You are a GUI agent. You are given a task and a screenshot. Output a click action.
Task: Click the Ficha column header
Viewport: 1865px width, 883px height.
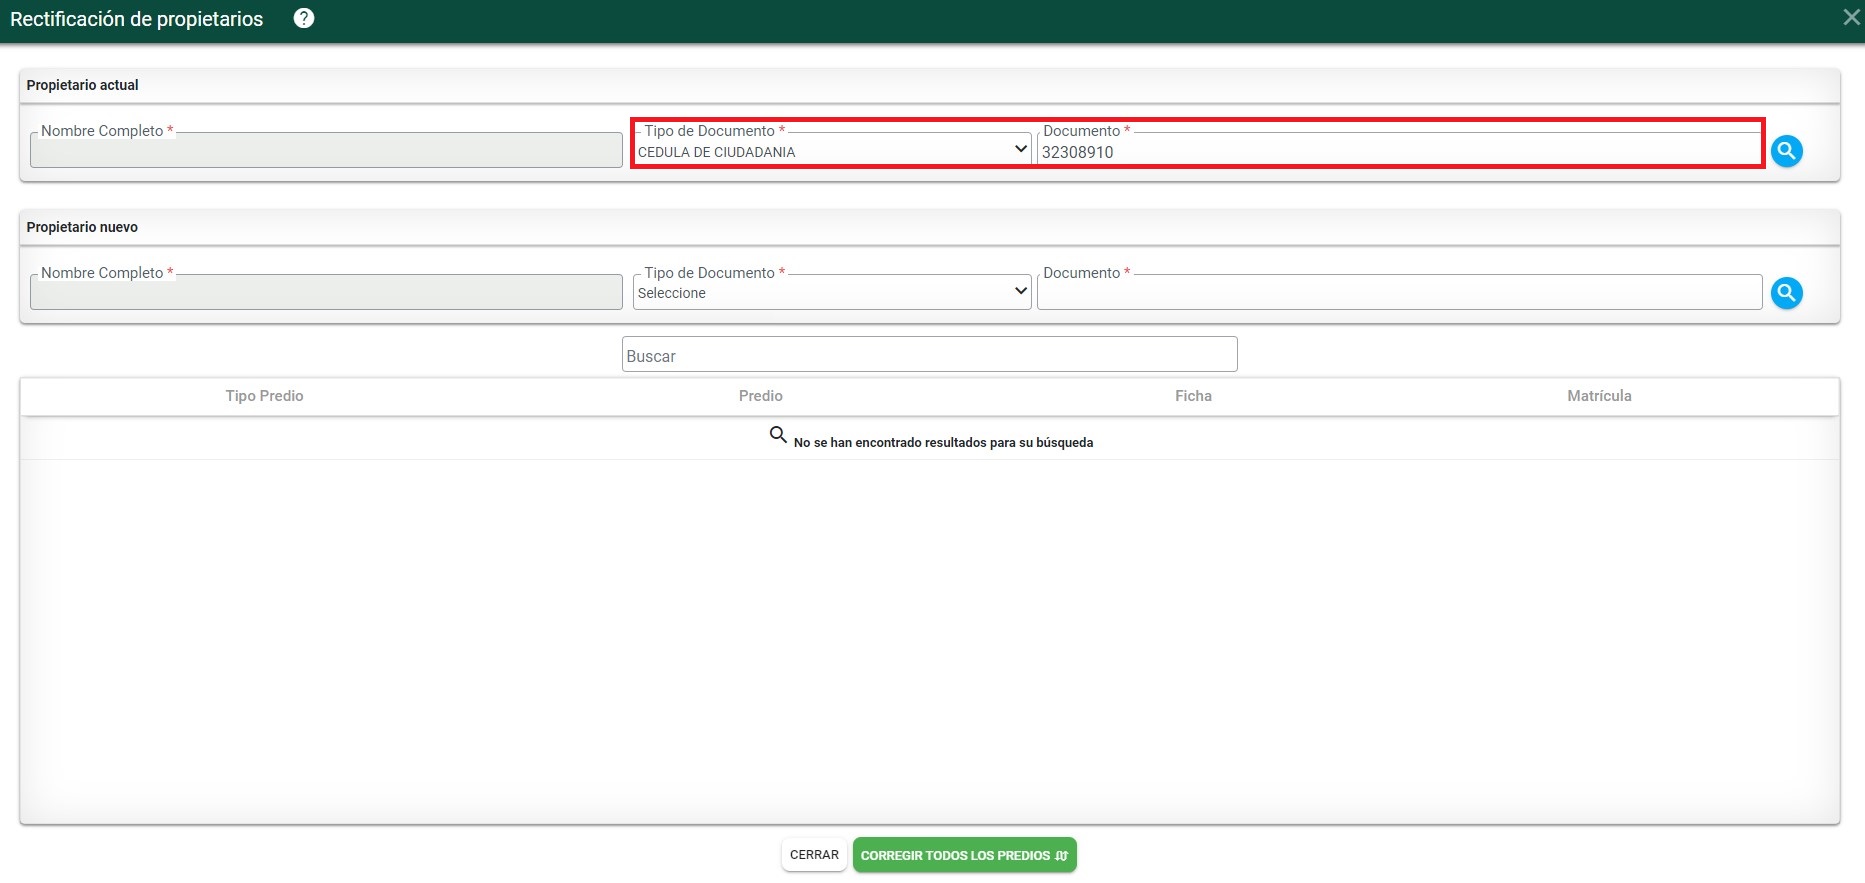point(1193,396)
